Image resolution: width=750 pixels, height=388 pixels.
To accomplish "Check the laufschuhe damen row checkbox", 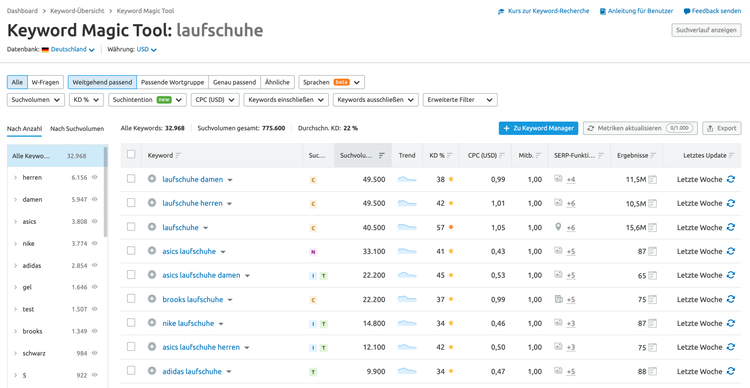I will point(131,178).
